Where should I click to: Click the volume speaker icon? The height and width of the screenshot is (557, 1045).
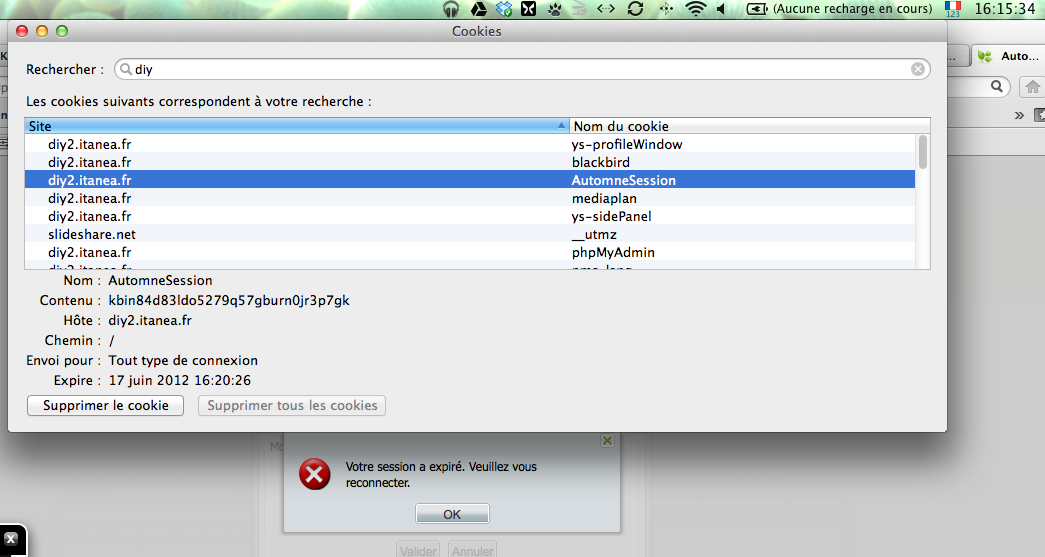pos(721,9)
